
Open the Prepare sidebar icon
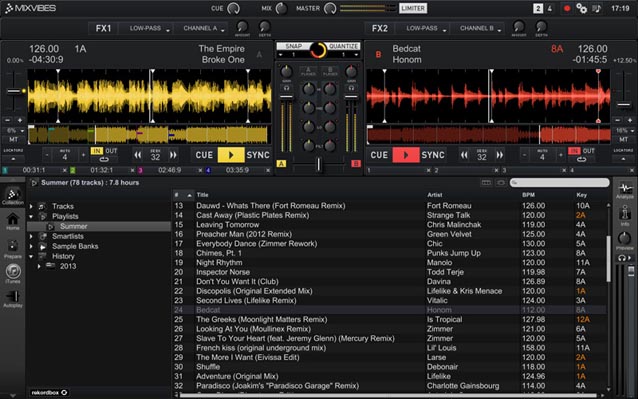tap(13, 249)
